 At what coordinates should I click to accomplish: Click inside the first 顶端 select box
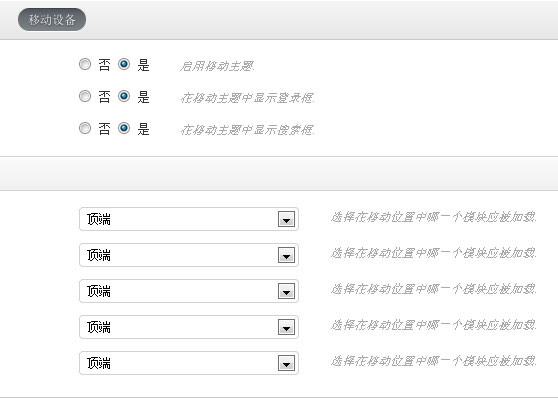[189, 219]
